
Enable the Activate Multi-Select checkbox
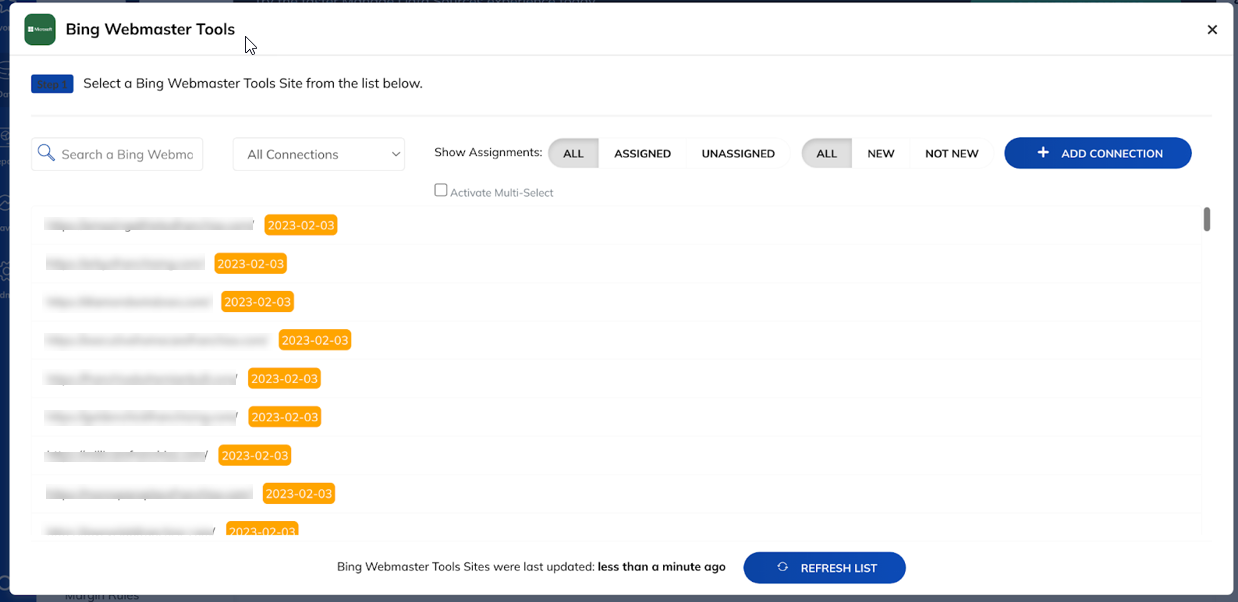441,190
